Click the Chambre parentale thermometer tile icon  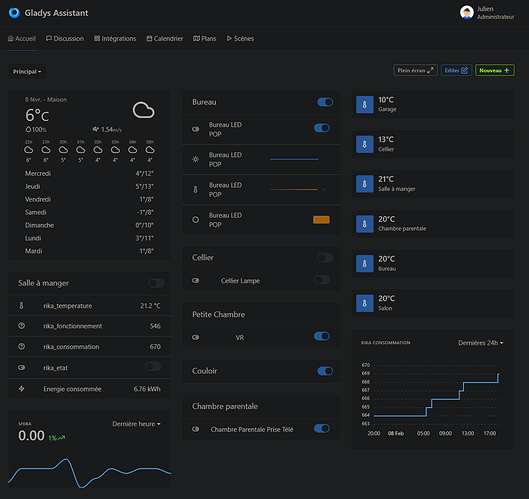[364, 224]
